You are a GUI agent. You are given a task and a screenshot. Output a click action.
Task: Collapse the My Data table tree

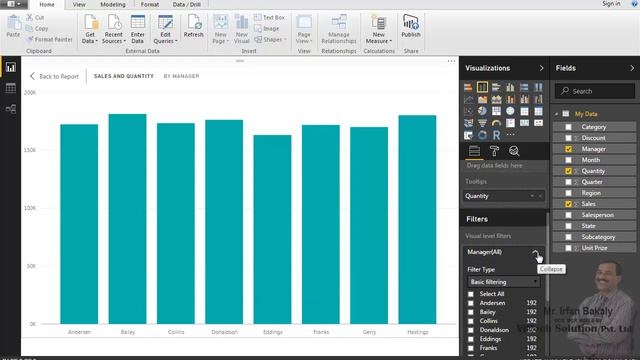[556, 114]
